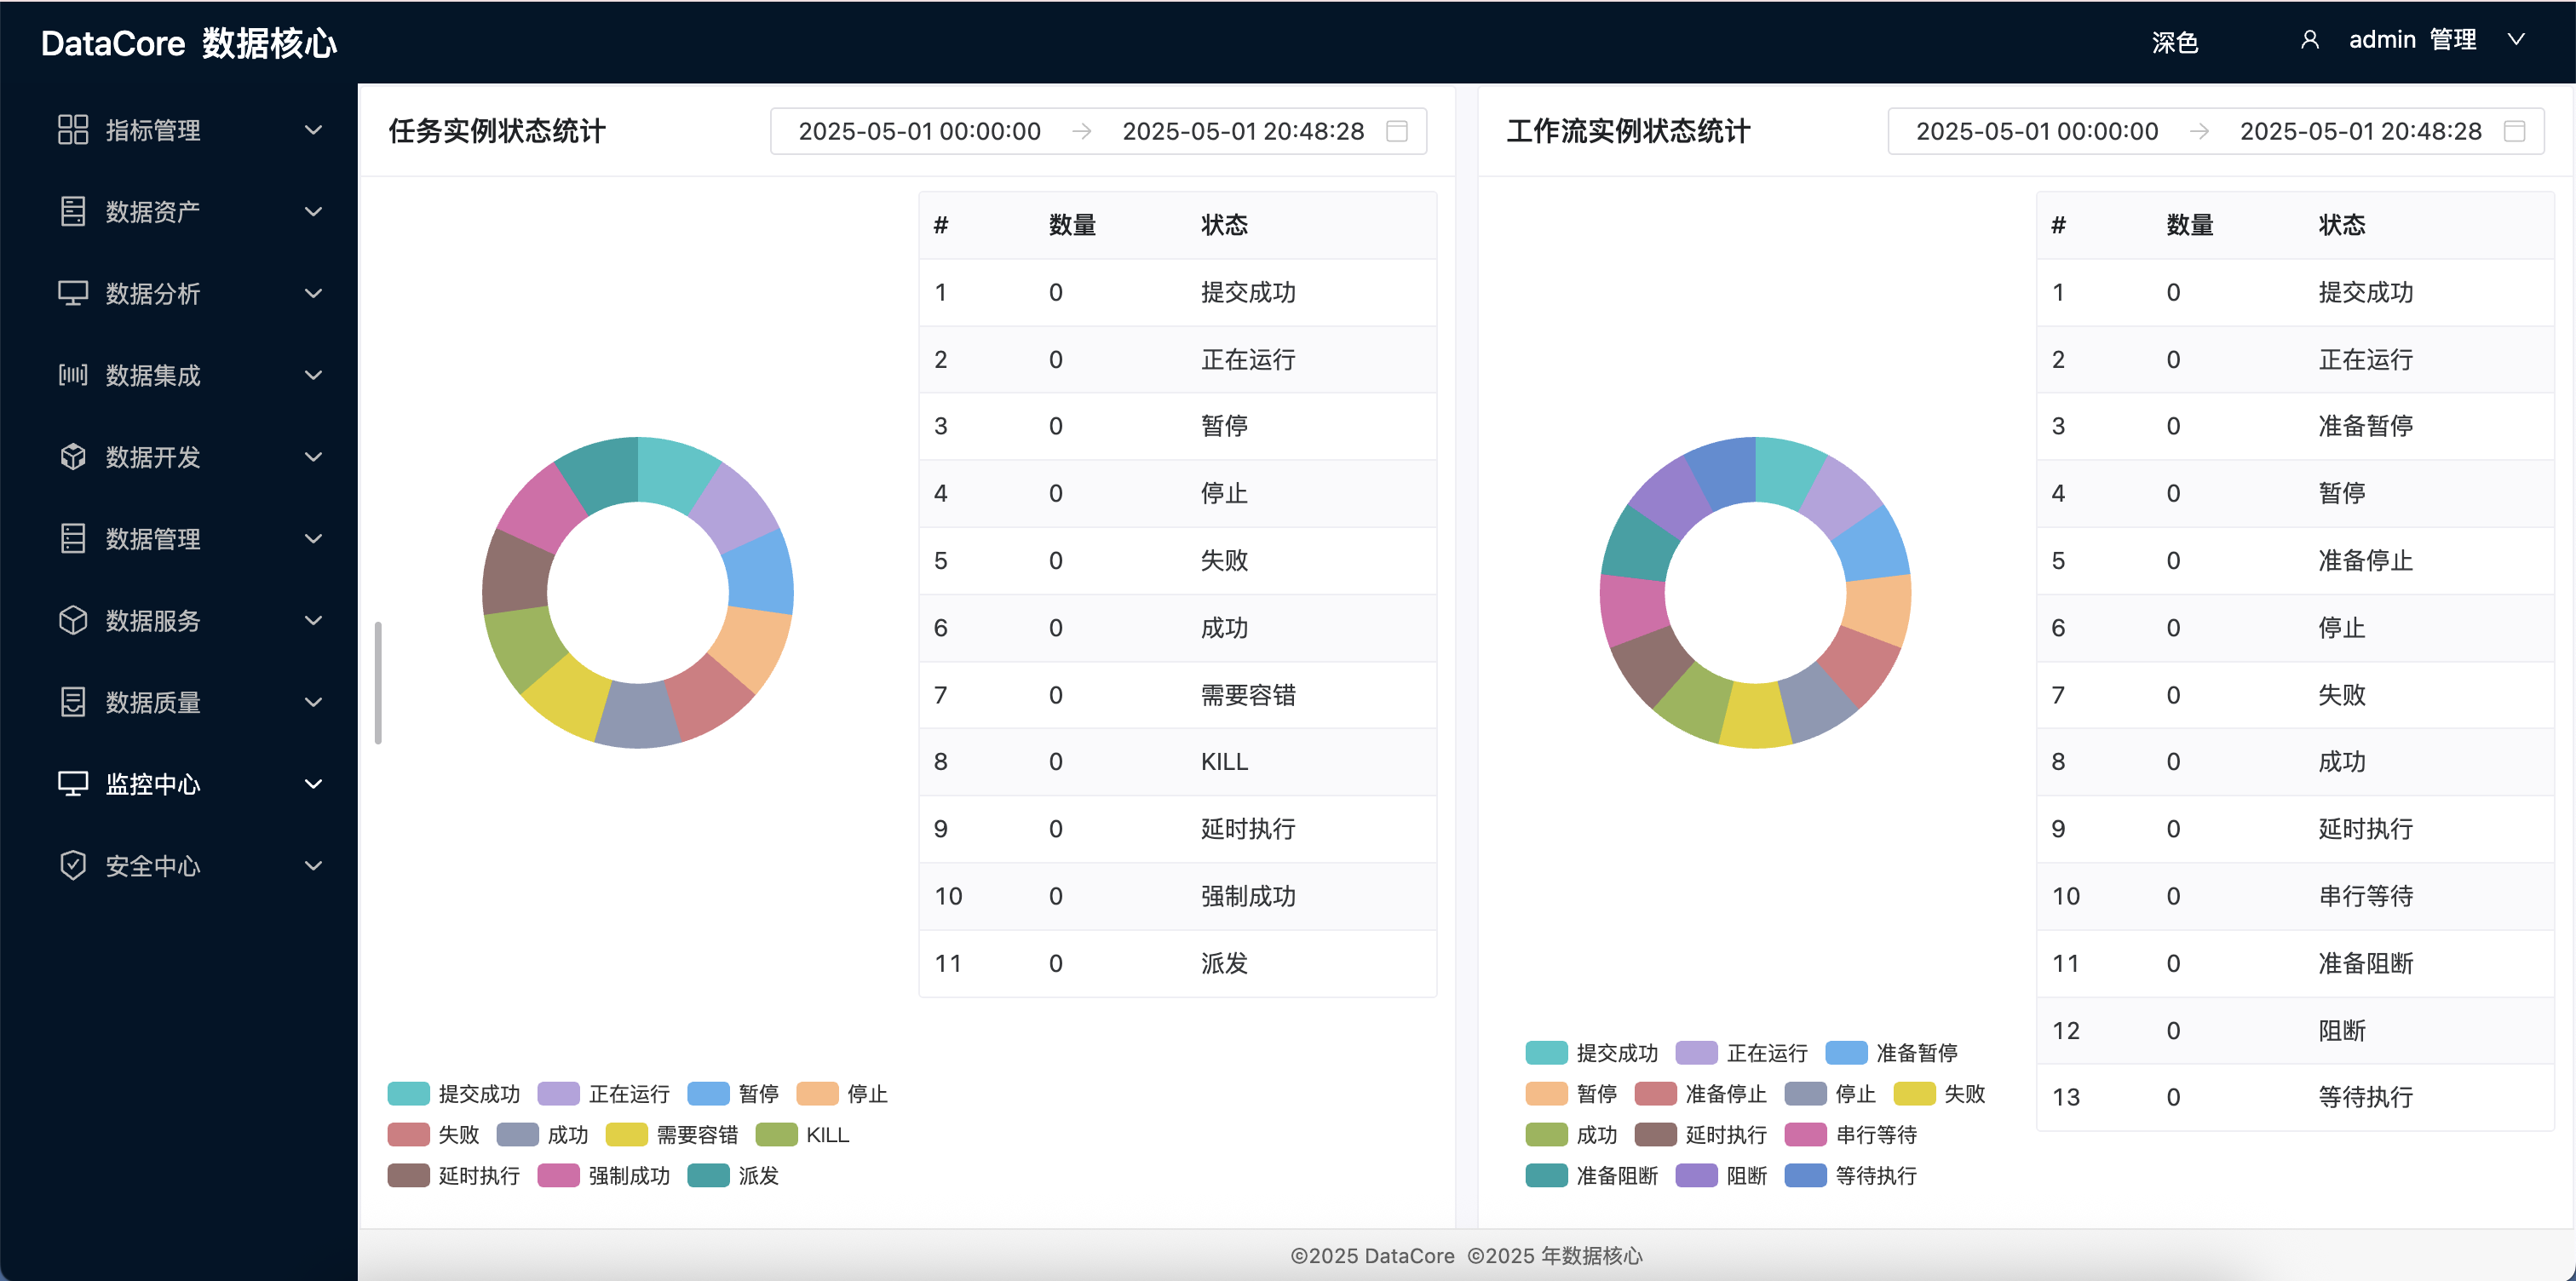
Task: Toggle 提交成功 legend in task chart
Action: (x=455, y=1094)
